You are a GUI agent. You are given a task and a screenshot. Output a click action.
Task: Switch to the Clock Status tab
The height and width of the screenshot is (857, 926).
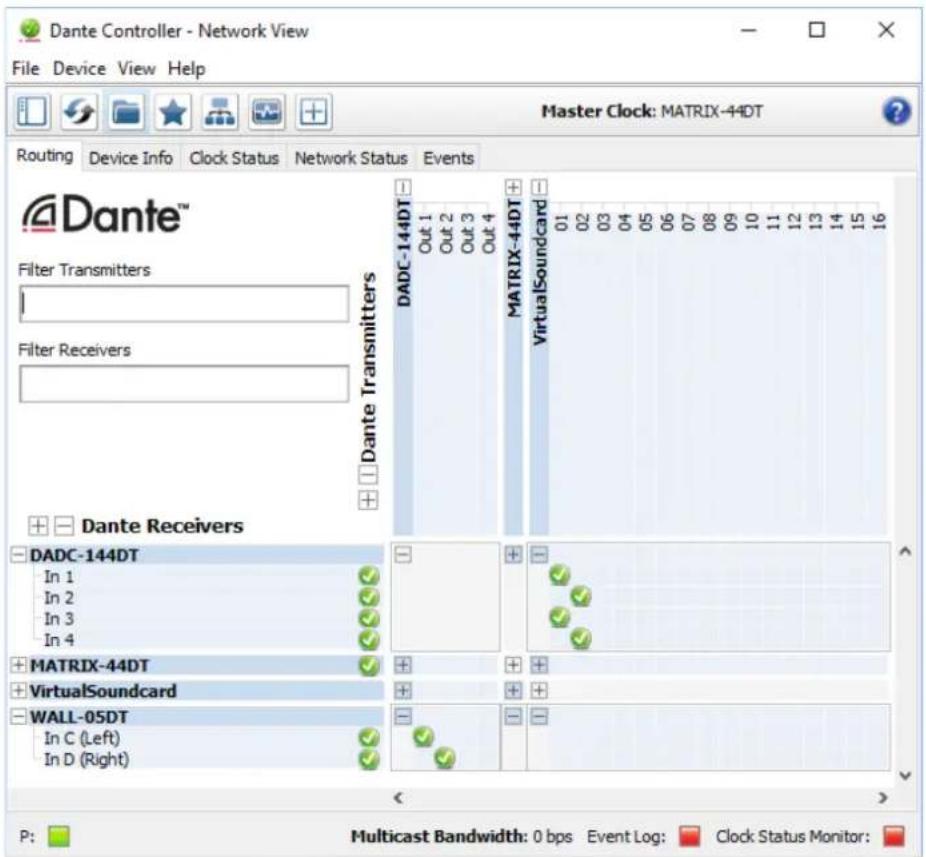click(234, 158)
